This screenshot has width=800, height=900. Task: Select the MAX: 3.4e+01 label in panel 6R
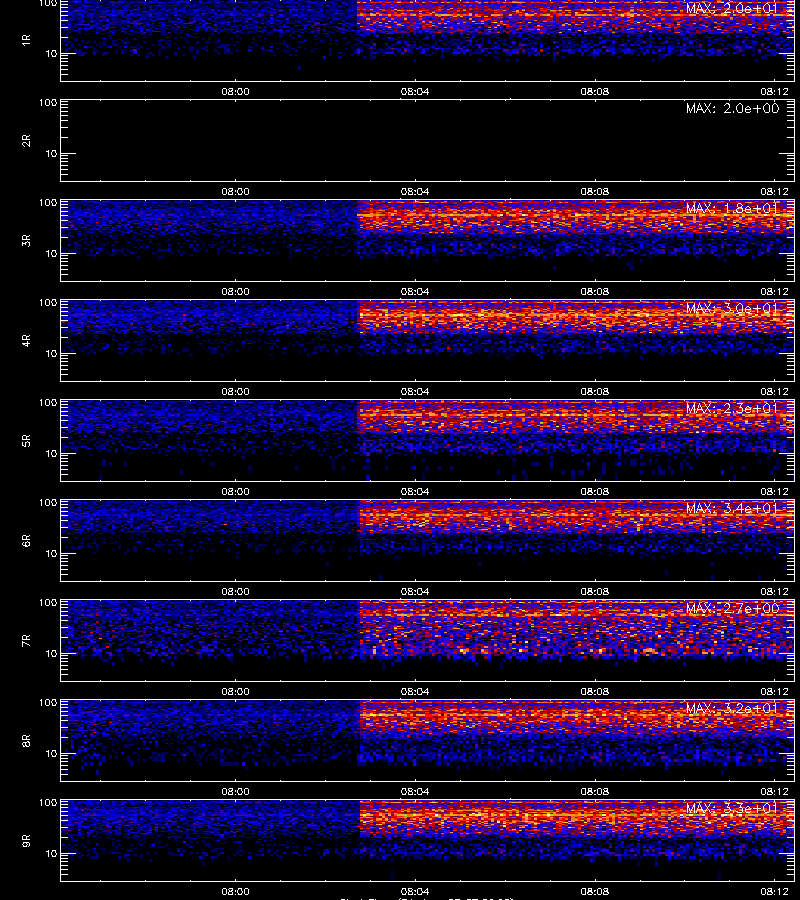click(x=732, y=509)
